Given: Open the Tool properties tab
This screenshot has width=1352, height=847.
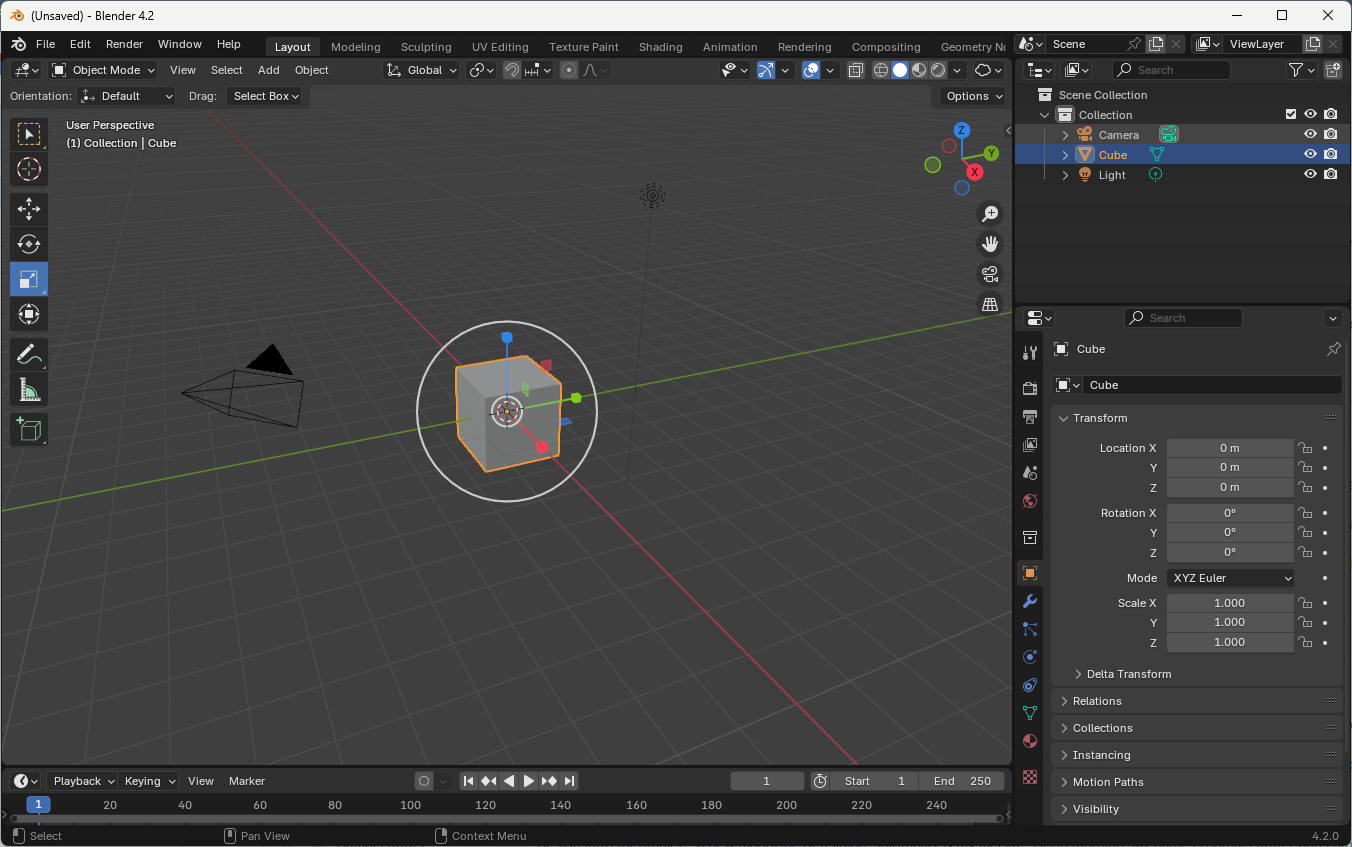Looking at the screenshot, I should (x=1030, y=353).
